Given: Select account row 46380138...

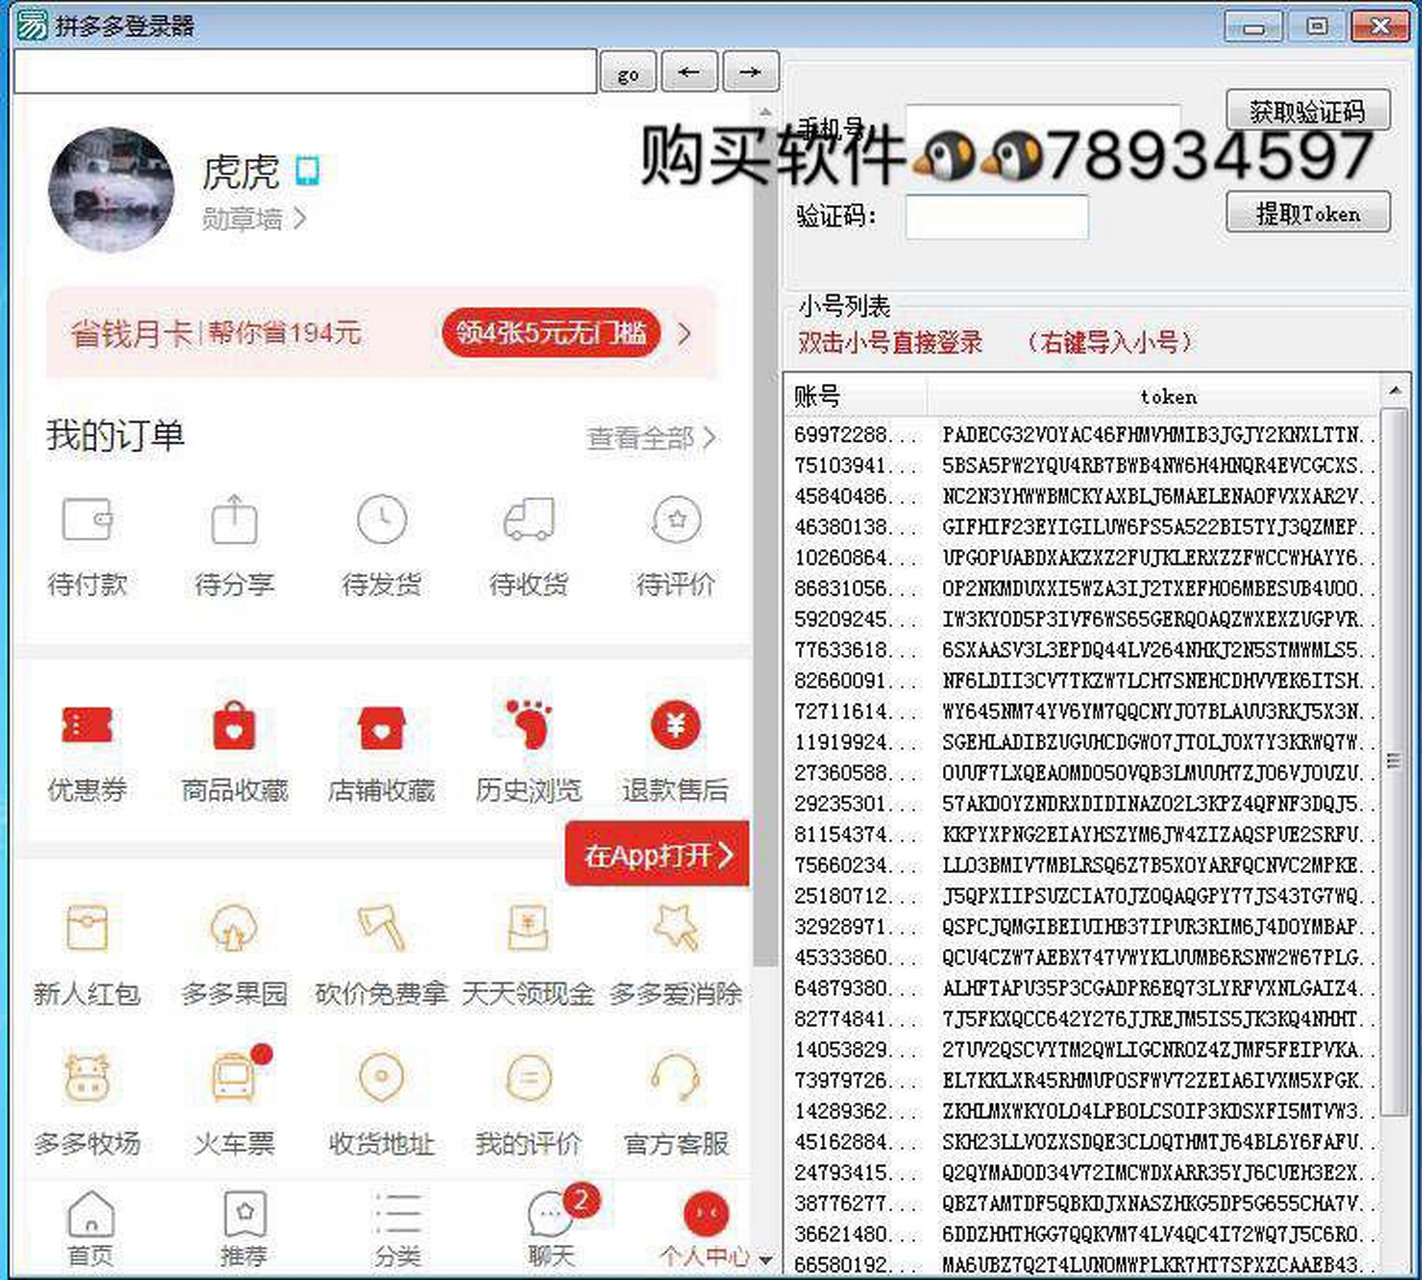Looking at the screenshot, I should click(x=1083, y=527).
